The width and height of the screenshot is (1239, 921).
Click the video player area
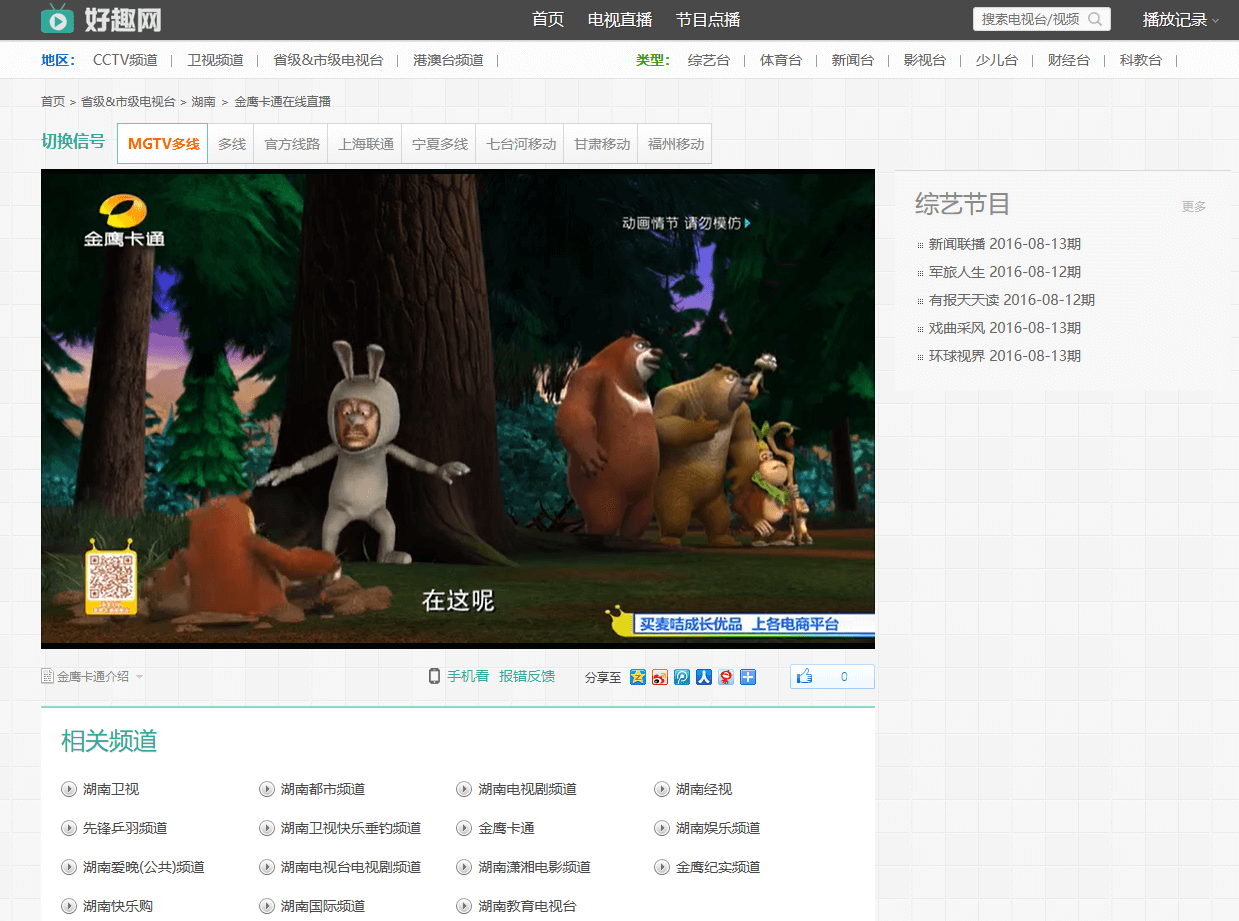458,409
